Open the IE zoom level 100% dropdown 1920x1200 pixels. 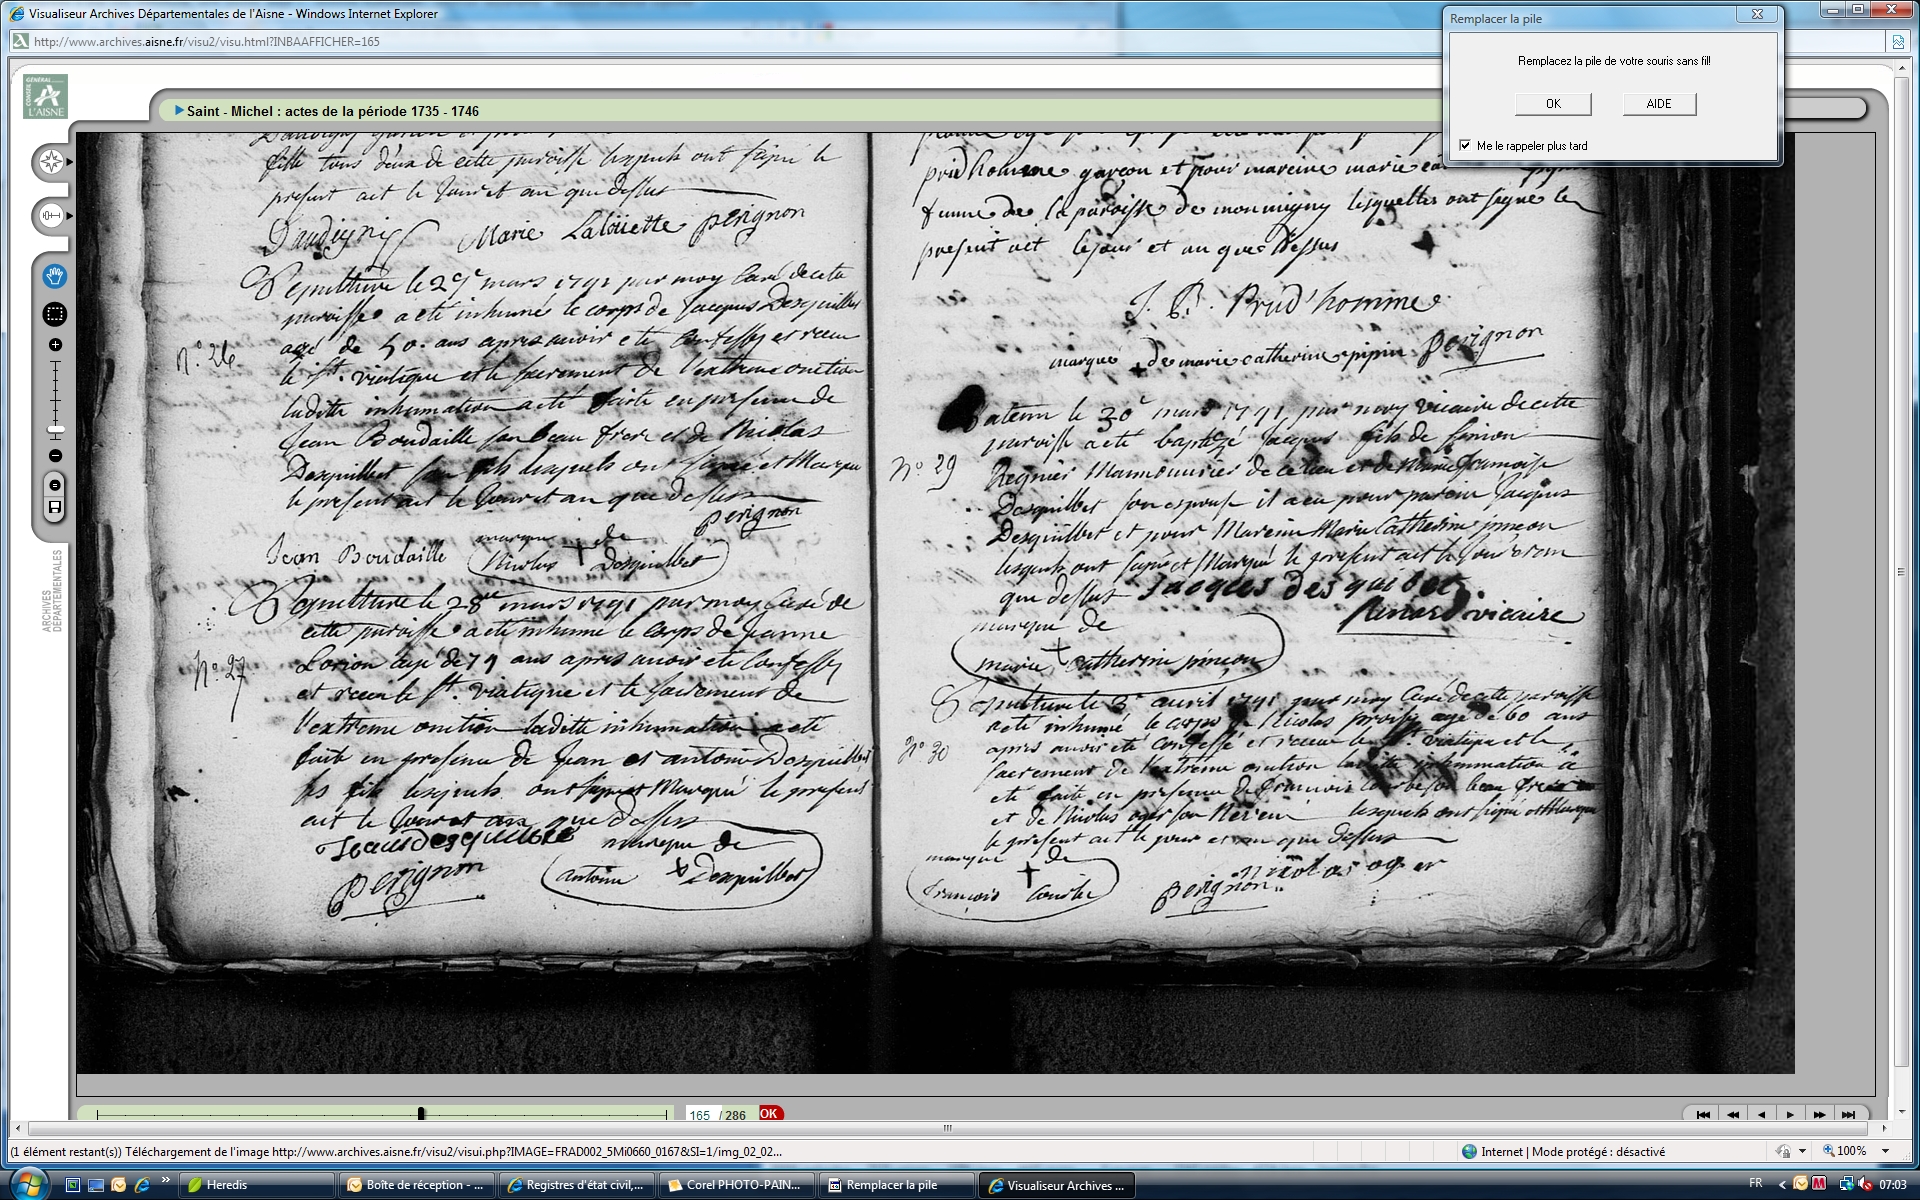point(1886,1152)
